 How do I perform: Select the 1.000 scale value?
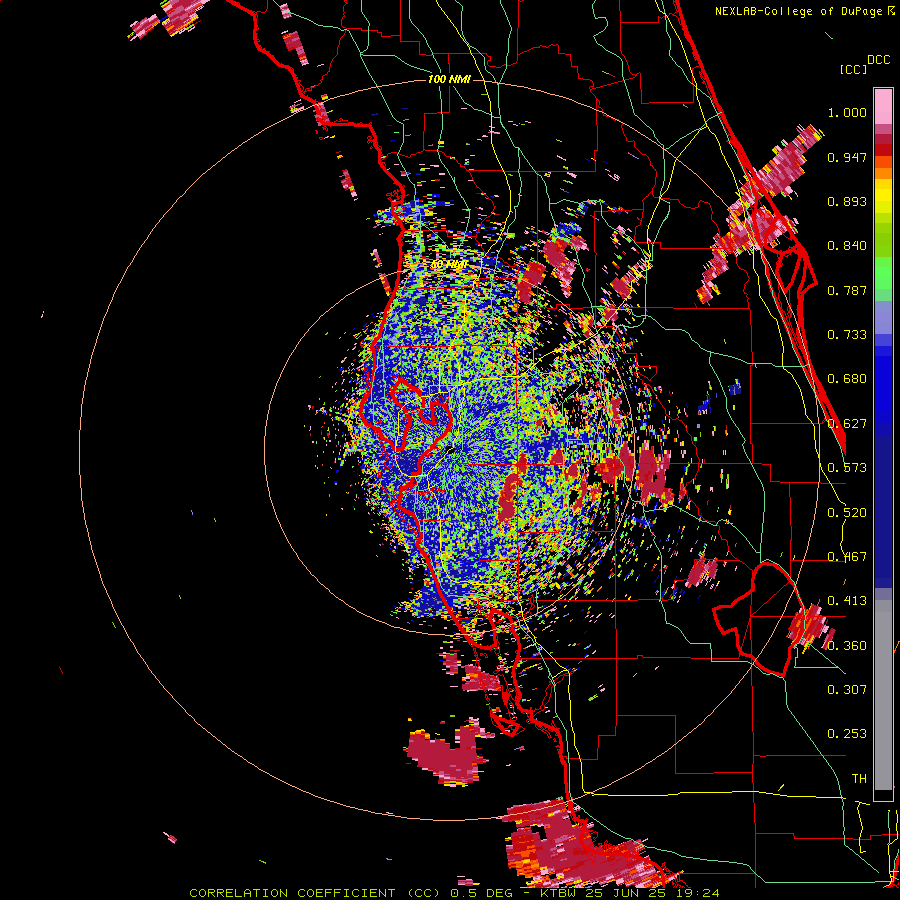point(847,112)
